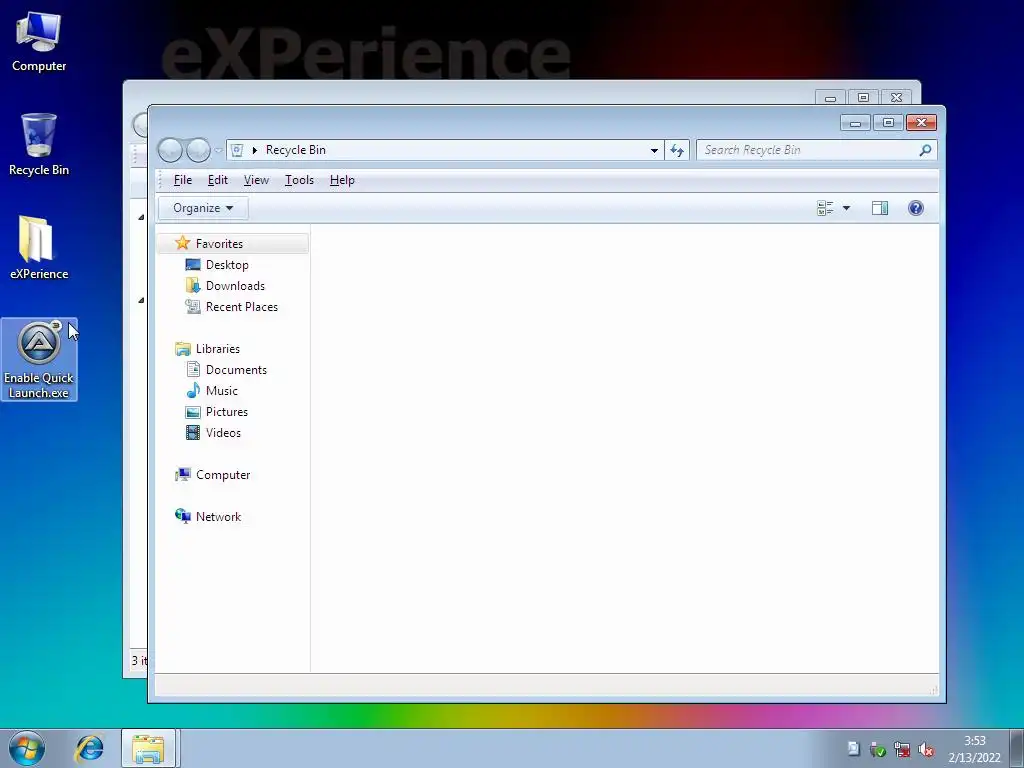
Task: Open the Windows Start menu
Action: coord(27,748)
